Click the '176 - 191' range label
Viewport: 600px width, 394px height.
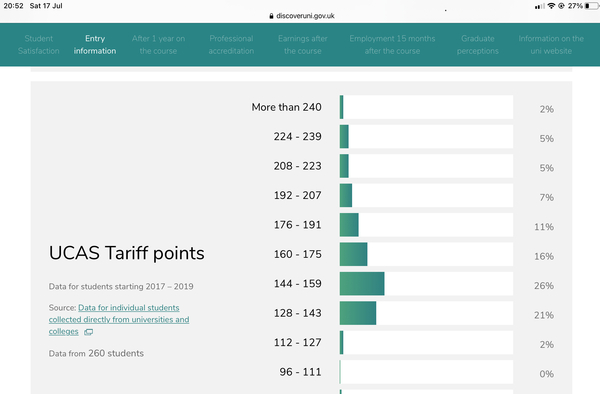pos(297,225)
